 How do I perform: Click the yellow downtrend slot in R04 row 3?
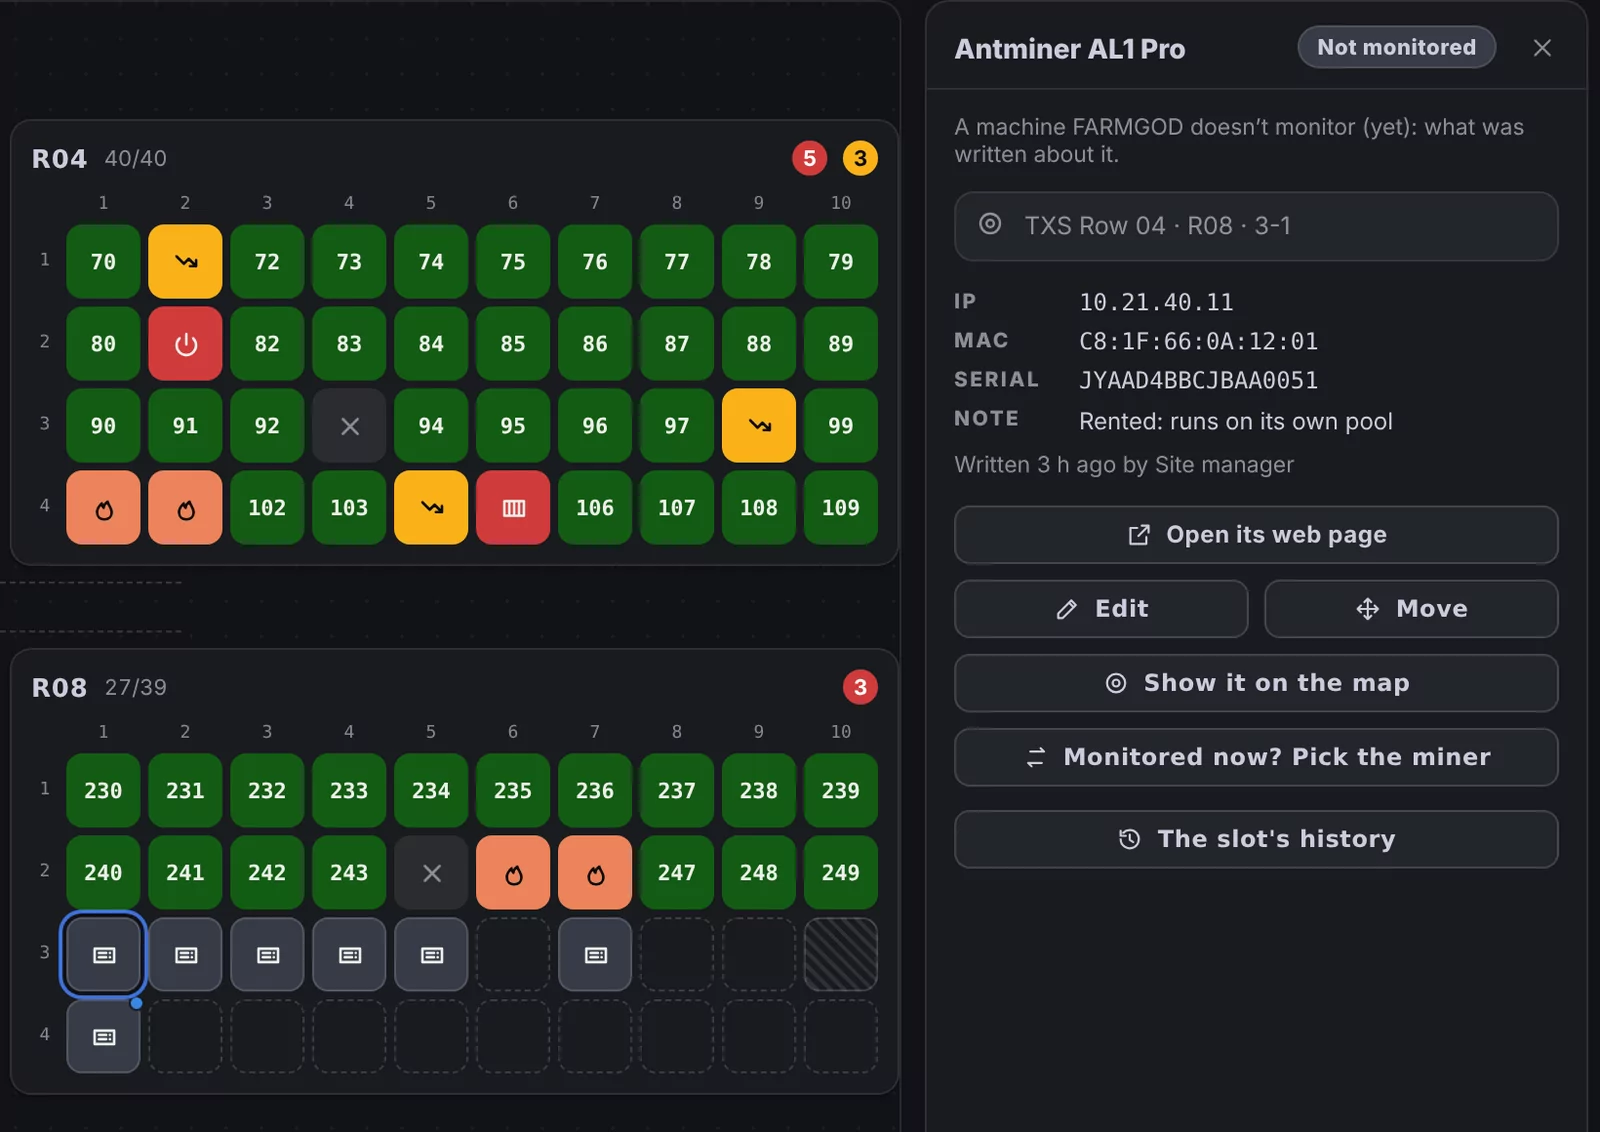(x=759, y=425)
